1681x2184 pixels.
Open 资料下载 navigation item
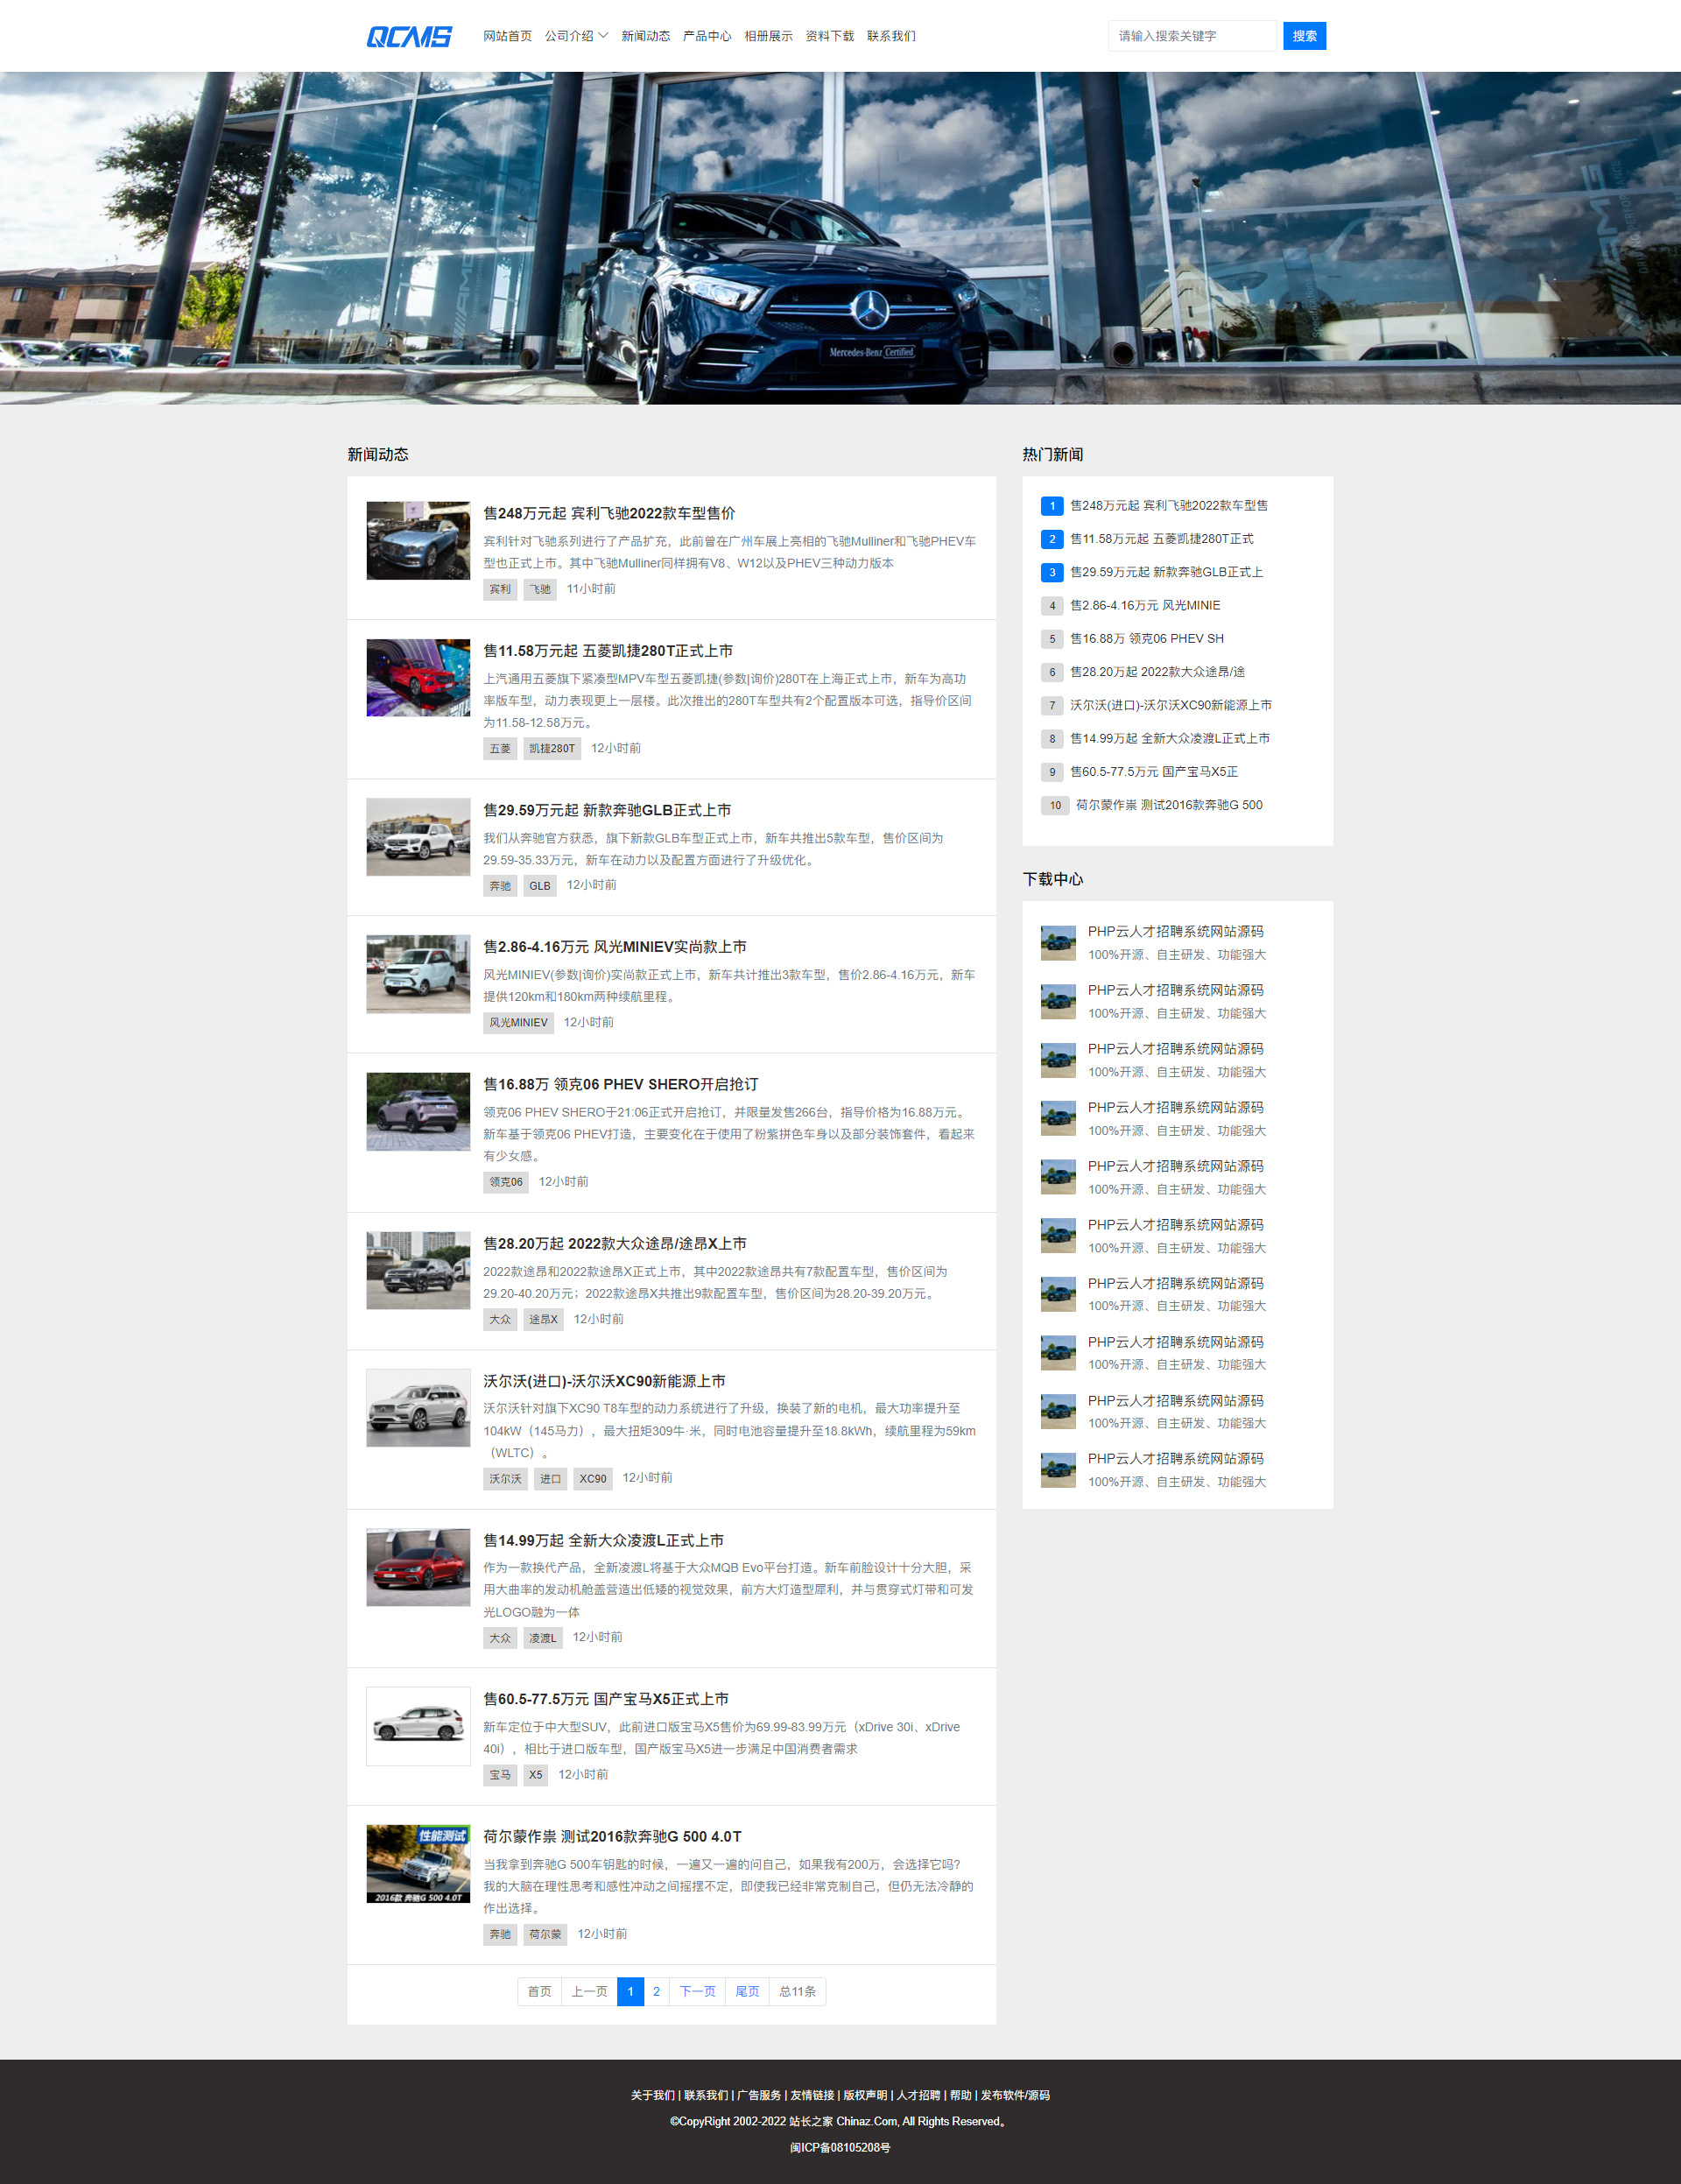point(829,36)
